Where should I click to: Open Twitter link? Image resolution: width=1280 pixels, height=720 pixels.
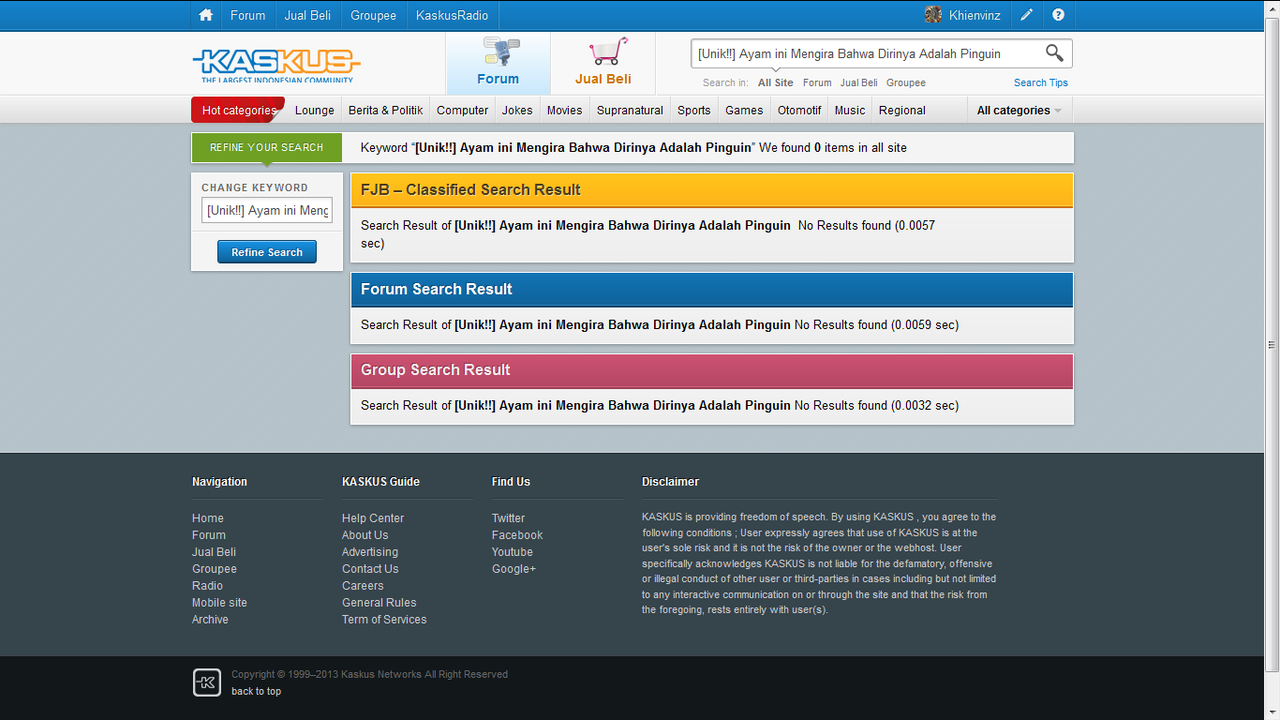click(x=508, y=518)
